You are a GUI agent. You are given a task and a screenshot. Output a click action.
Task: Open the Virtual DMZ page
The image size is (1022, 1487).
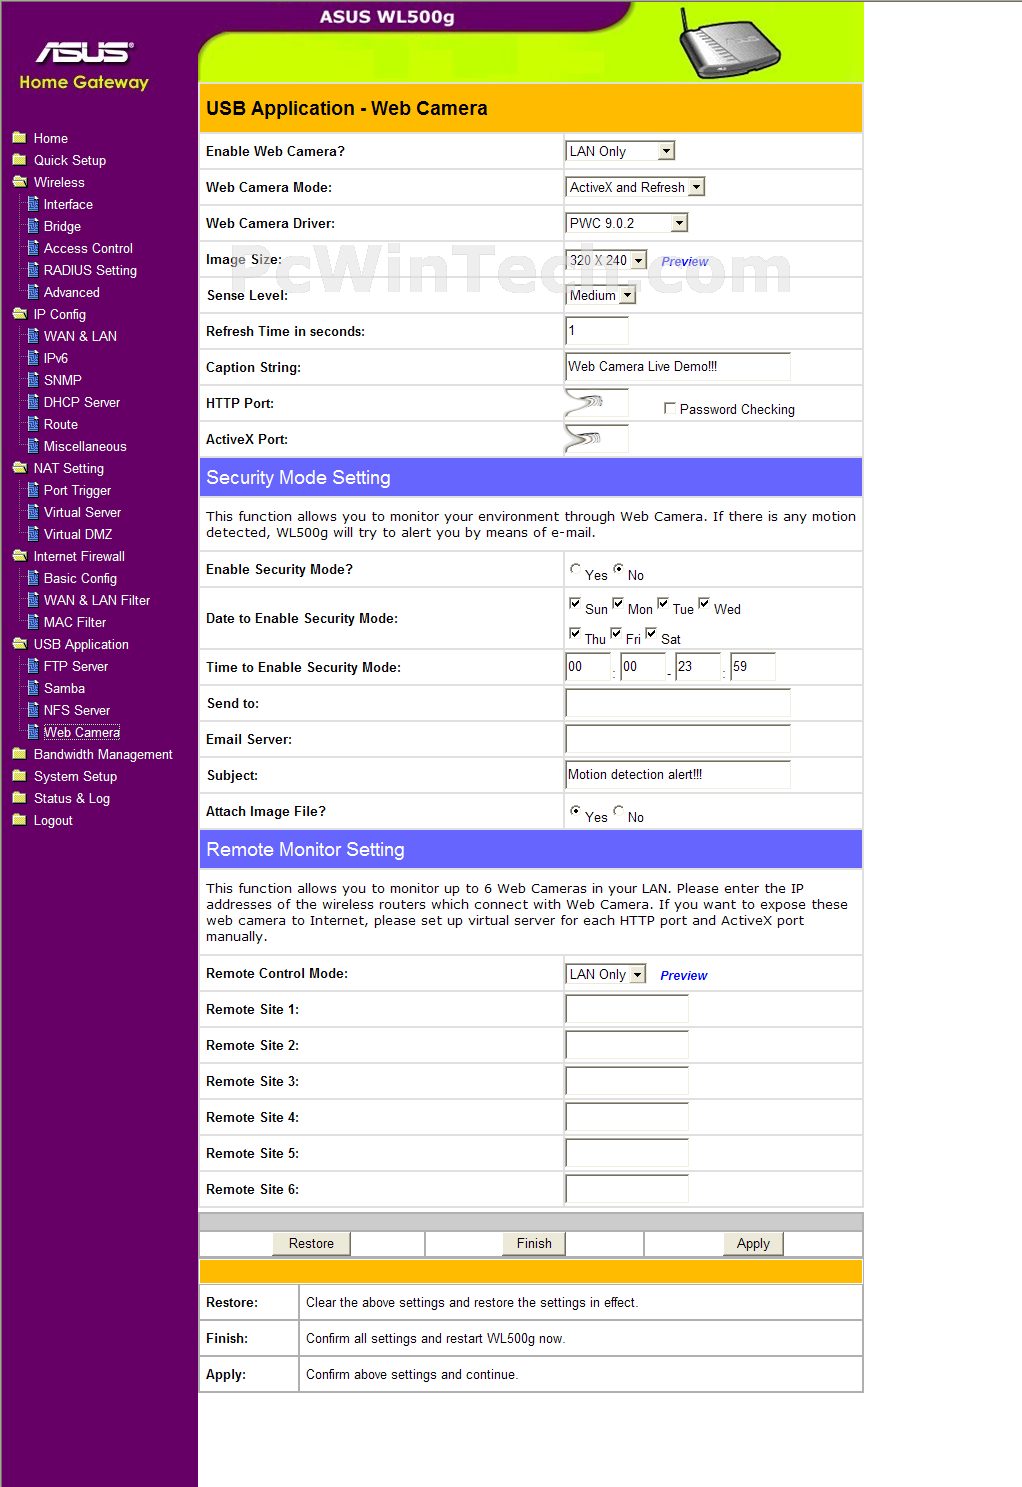[x=78, y=534]
